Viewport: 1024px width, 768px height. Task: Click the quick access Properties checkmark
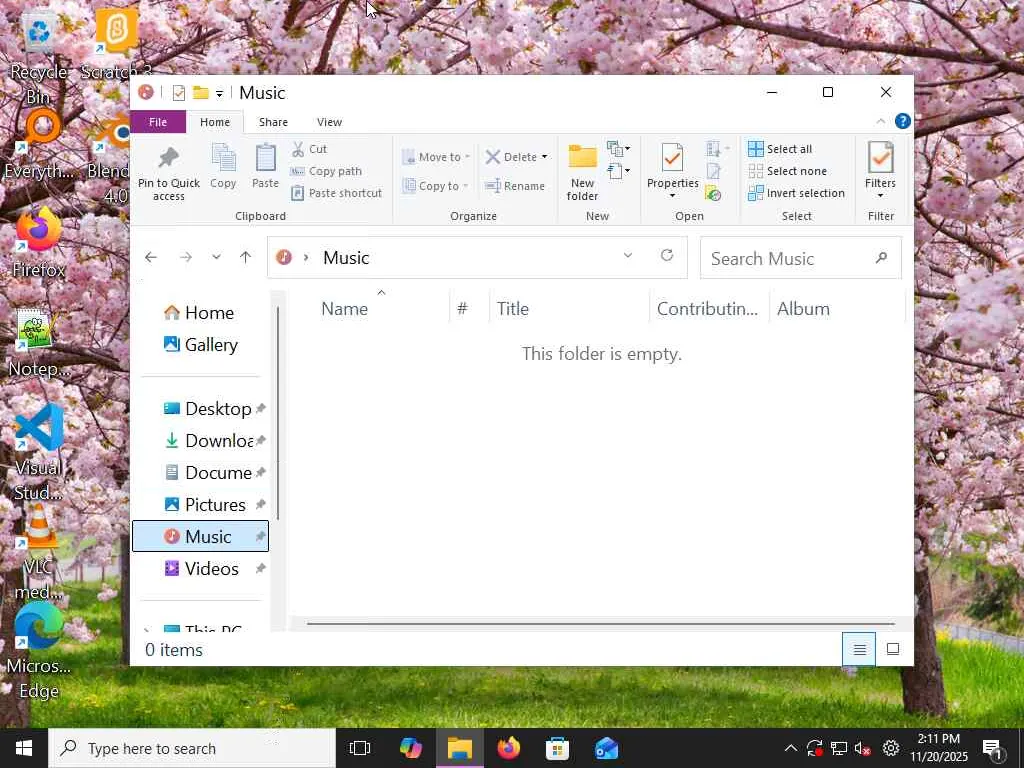[x=178, y=93]
